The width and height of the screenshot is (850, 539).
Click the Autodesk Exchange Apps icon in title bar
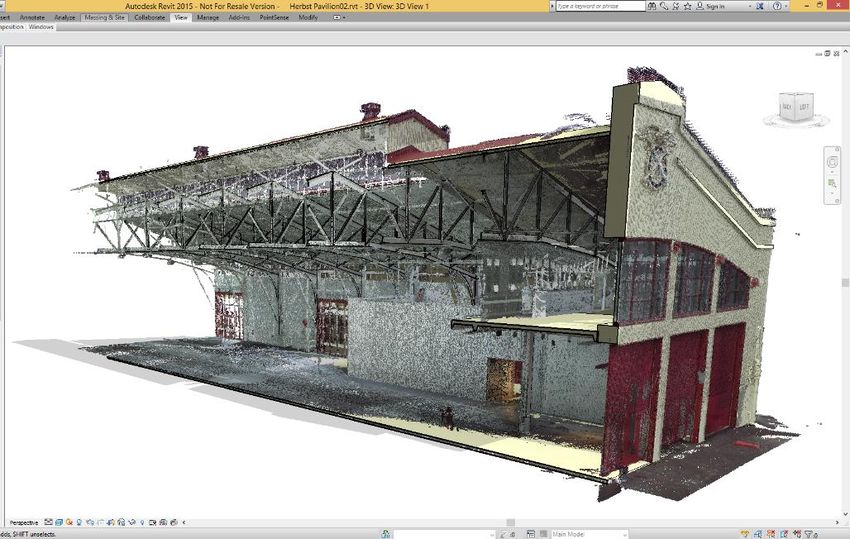click(x=761, y=6)
